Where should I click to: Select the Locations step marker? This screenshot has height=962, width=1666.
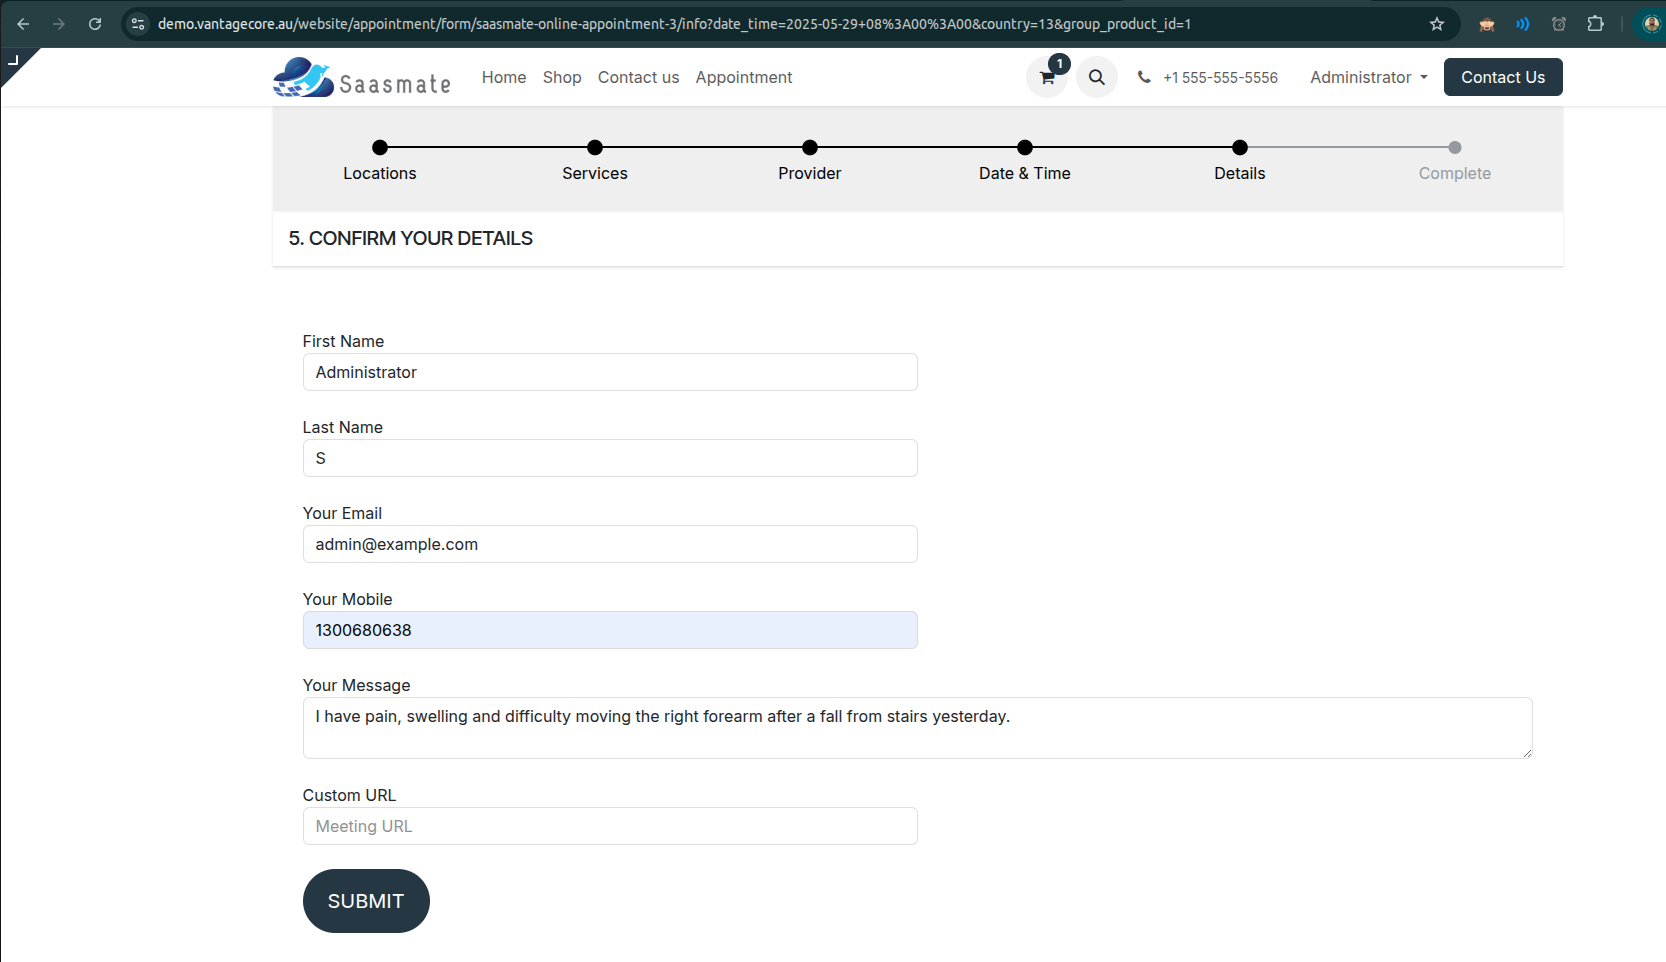click(380, 148)
